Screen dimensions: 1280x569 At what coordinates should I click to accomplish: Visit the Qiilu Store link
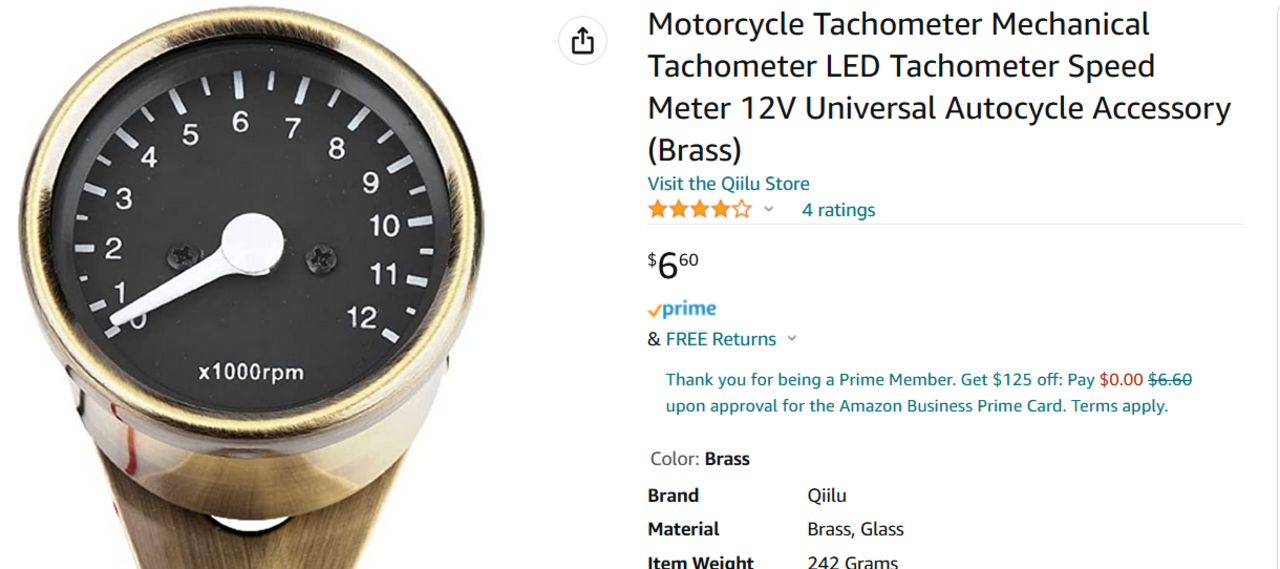728,184
